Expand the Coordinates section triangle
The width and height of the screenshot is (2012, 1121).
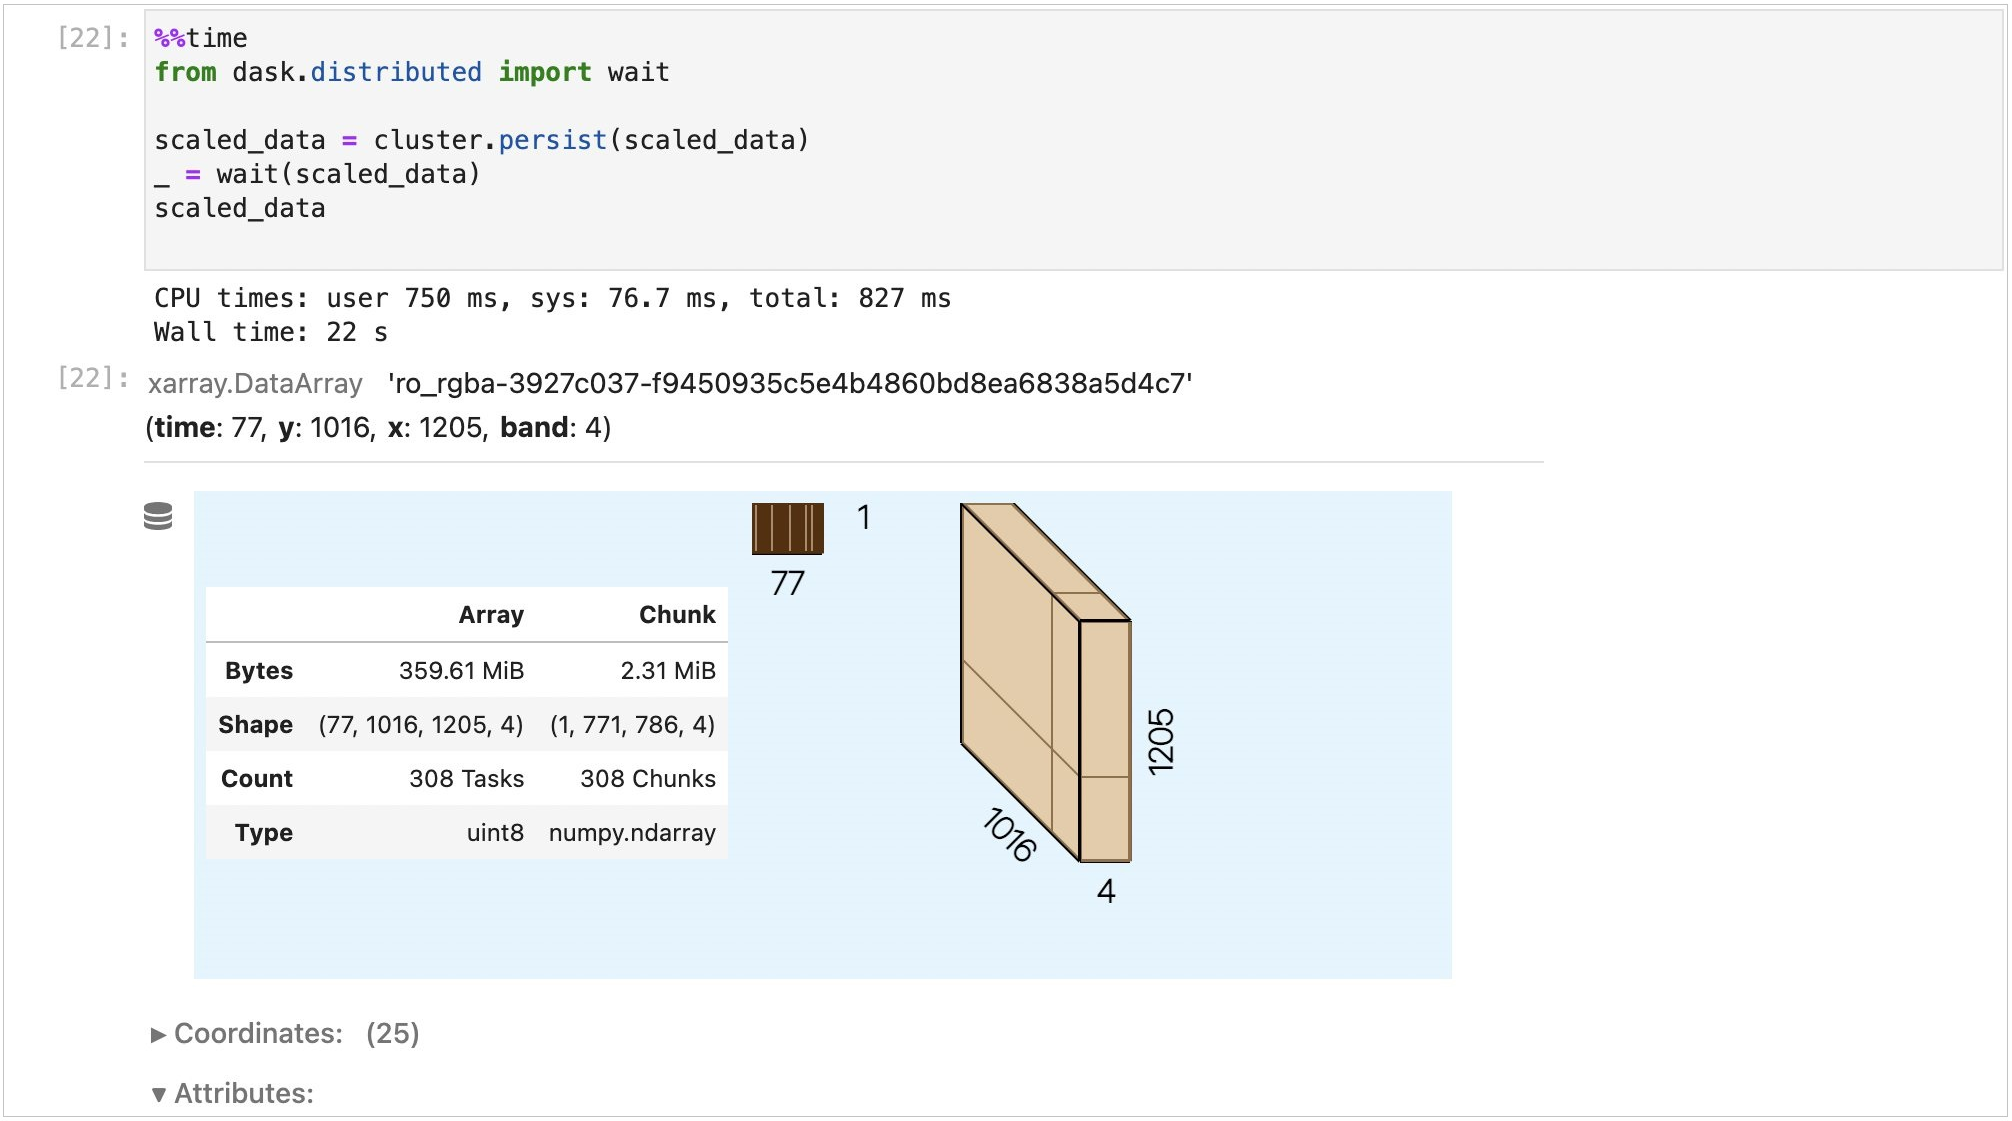pyautogui.click(x=158, y=1034)
